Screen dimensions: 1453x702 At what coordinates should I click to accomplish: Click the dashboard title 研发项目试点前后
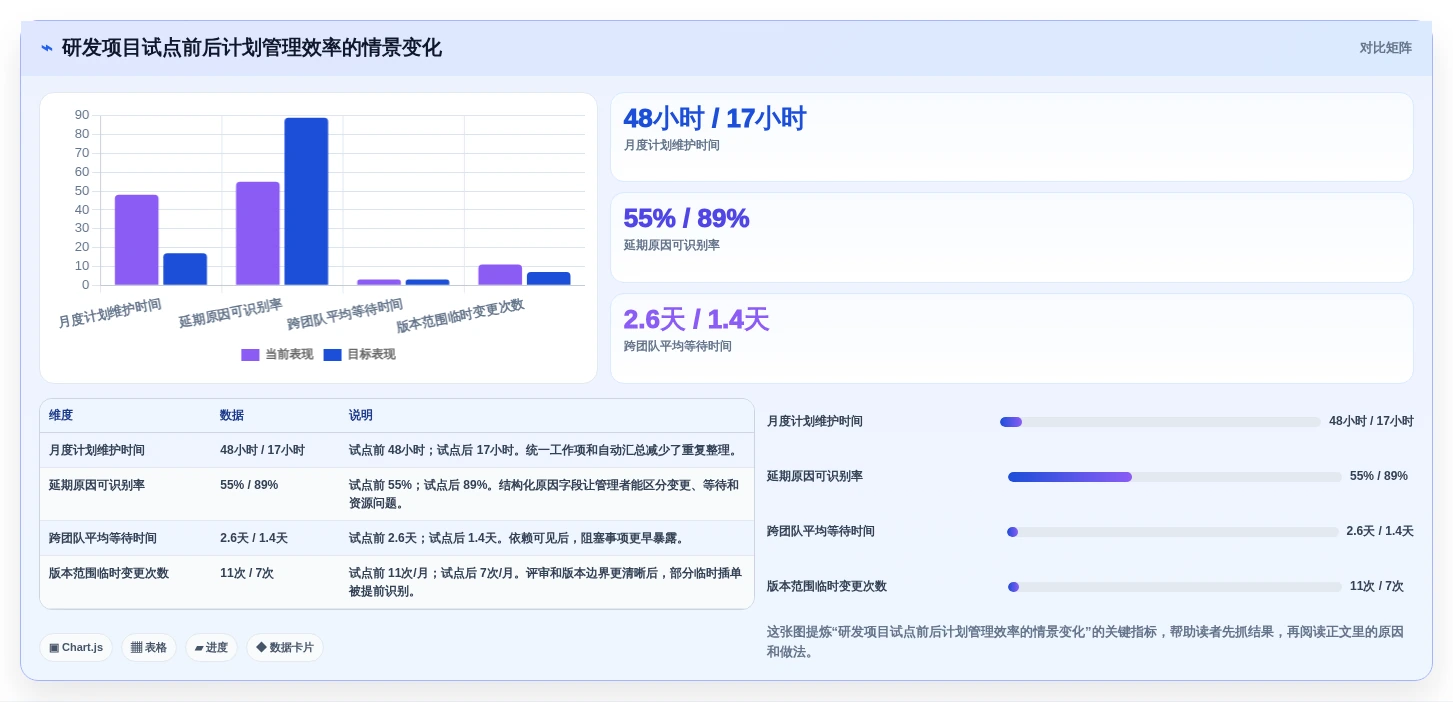pos(252,48)
